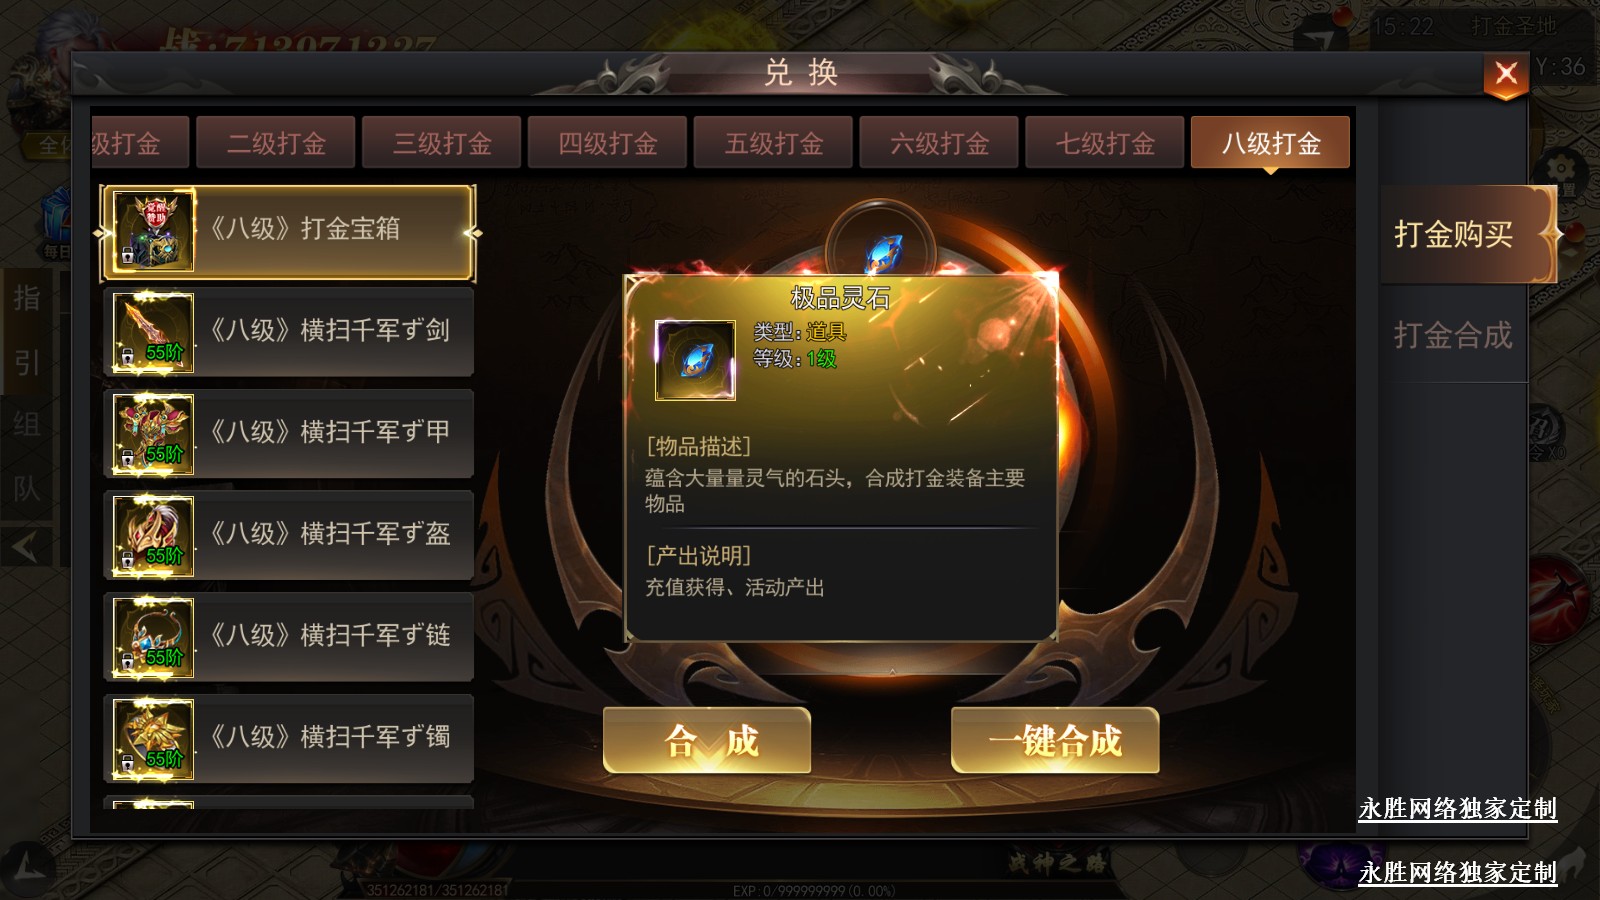This screenshot has width=1600, height=900.
Task: Select the 三级打金 tab
Action: click(442, 143)
